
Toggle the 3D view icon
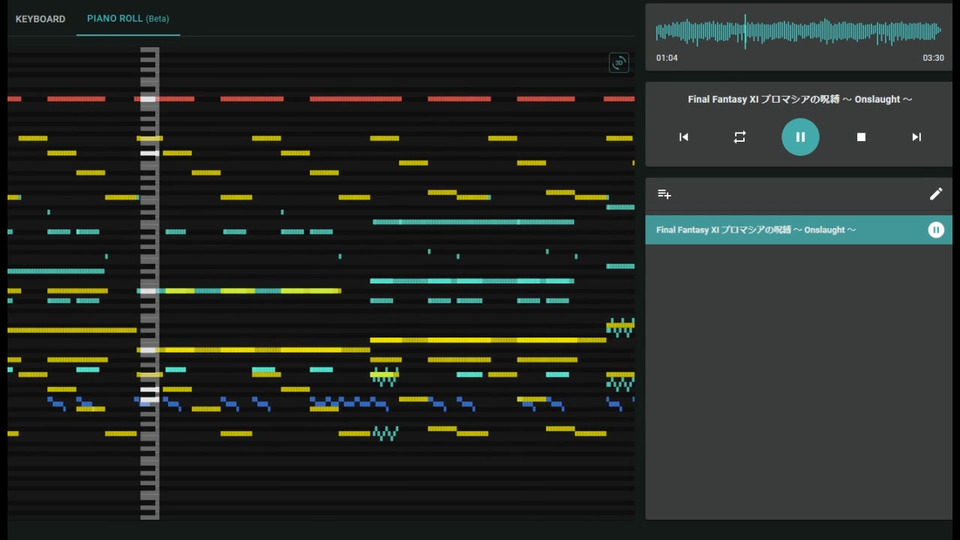[x=619, y=62]
